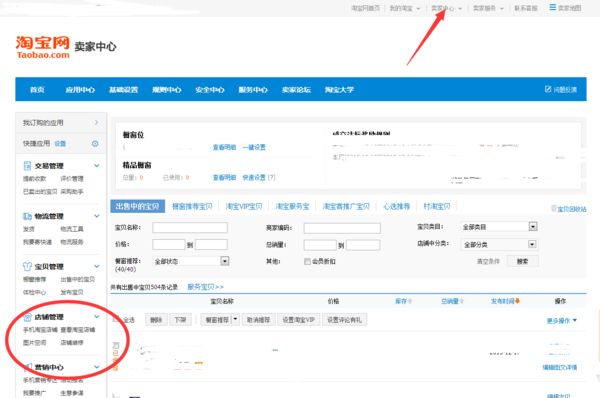
Task: Open the 店铺中分类 全部分类 dropdown
Action: coord(499,244)
